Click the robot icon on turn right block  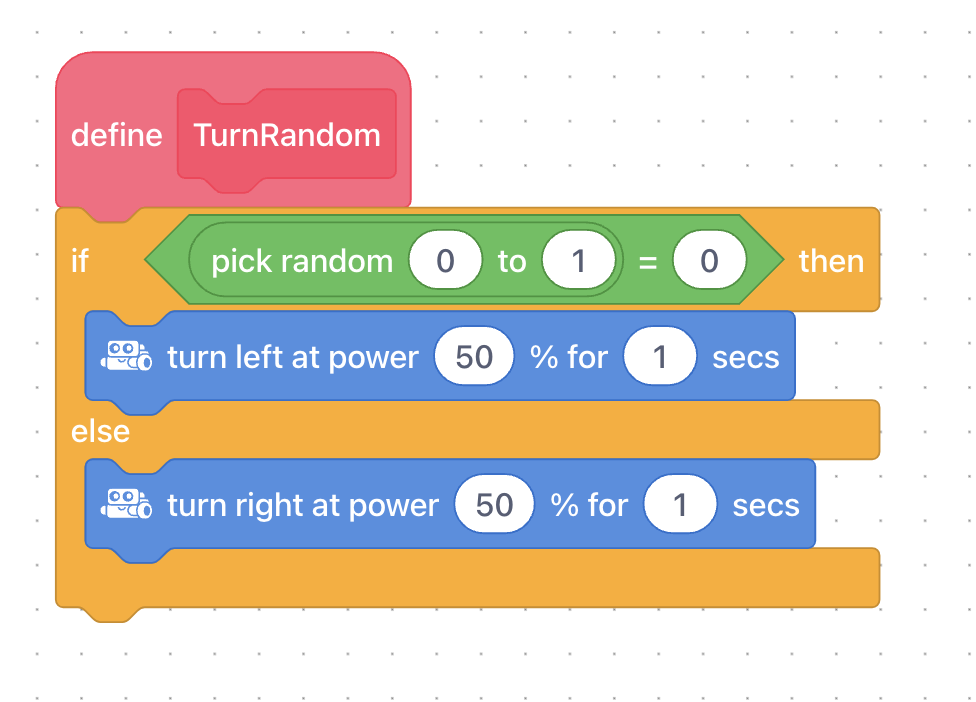click(x=126, y=504)
